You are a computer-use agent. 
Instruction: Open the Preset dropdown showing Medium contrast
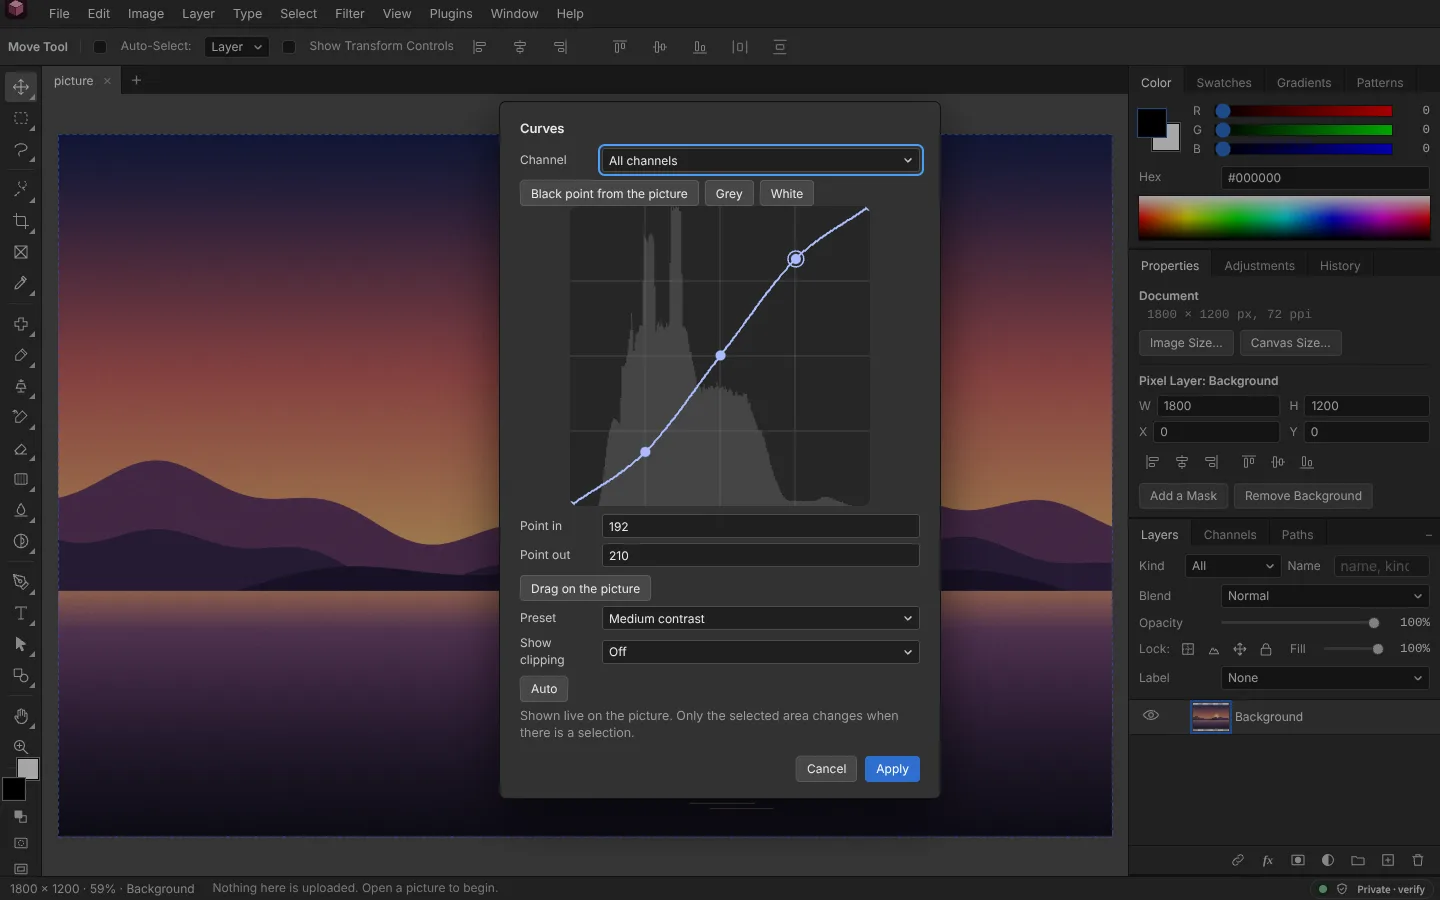(x=761, y=618)
